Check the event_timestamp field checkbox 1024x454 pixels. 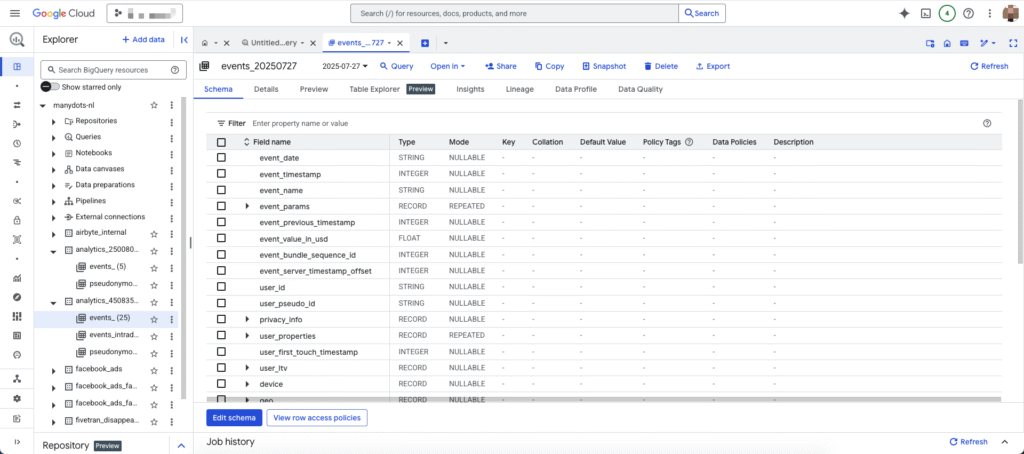tap(221, 174)
